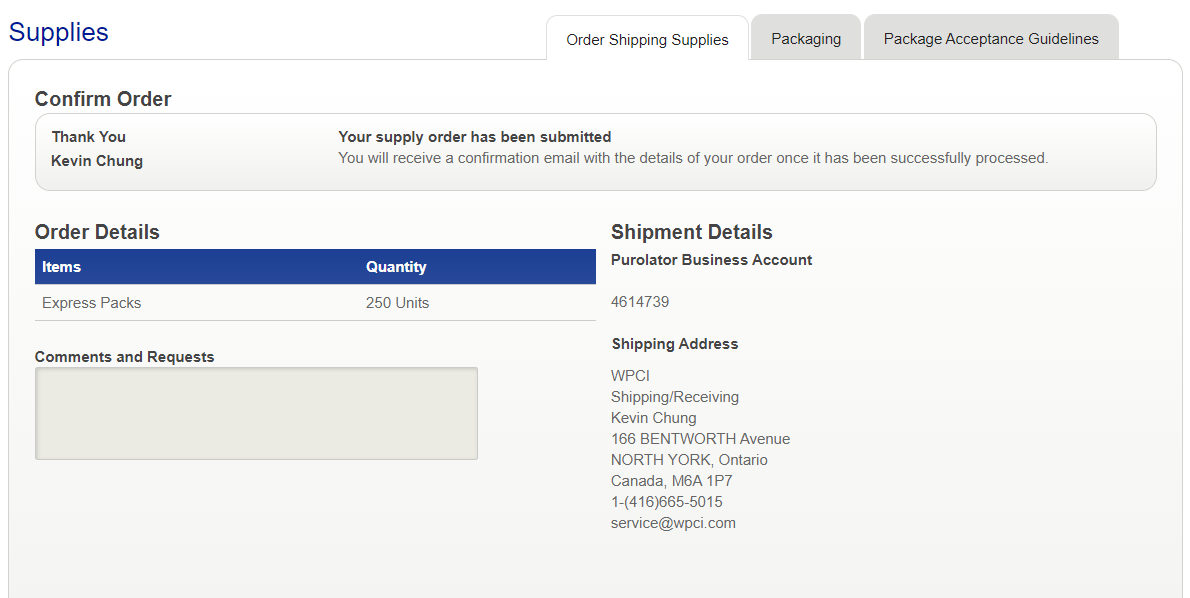Click the service@wpci.com email address
The image size is (1190, 598).
coord(673,523)
